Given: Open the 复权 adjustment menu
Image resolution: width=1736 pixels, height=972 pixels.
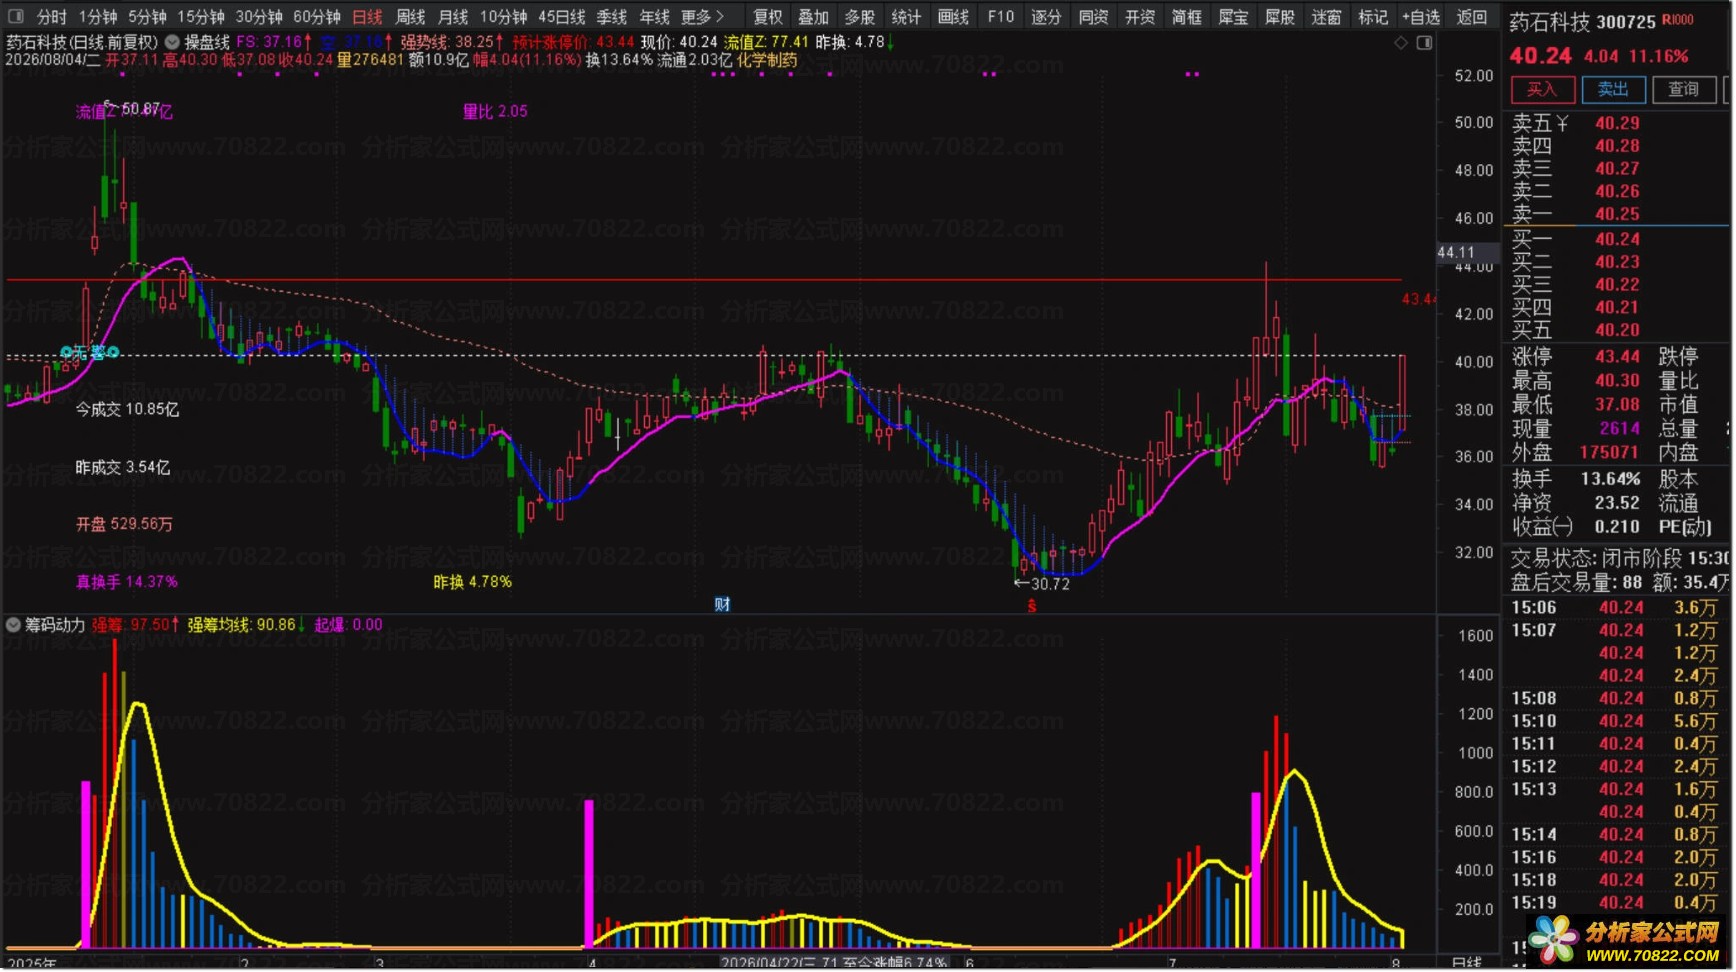Looking at the screenshot, I should click(x=768, y=17).
